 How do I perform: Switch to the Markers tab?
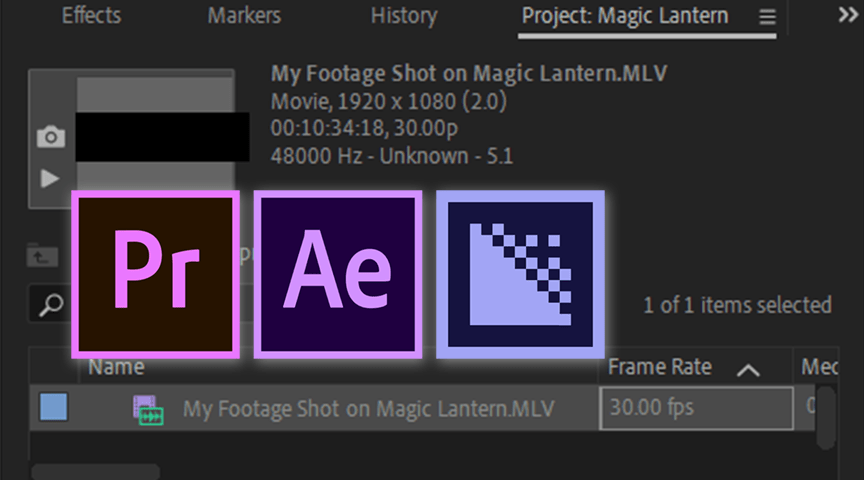click(244, 17)
